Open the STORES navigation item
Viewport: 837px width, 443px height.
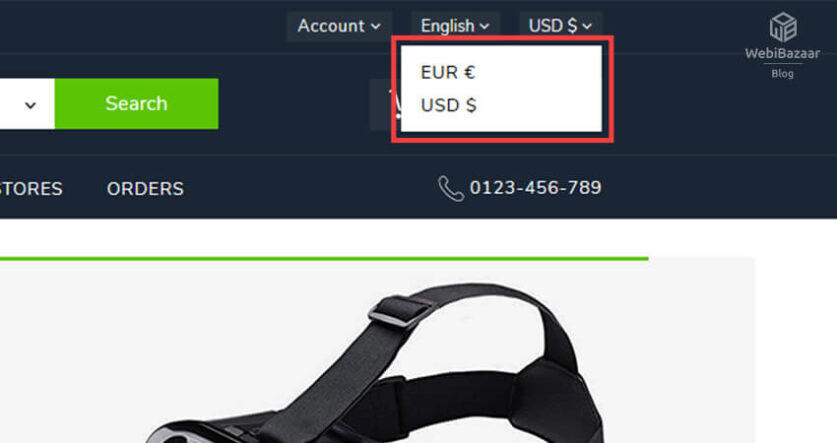pos(31,189)
